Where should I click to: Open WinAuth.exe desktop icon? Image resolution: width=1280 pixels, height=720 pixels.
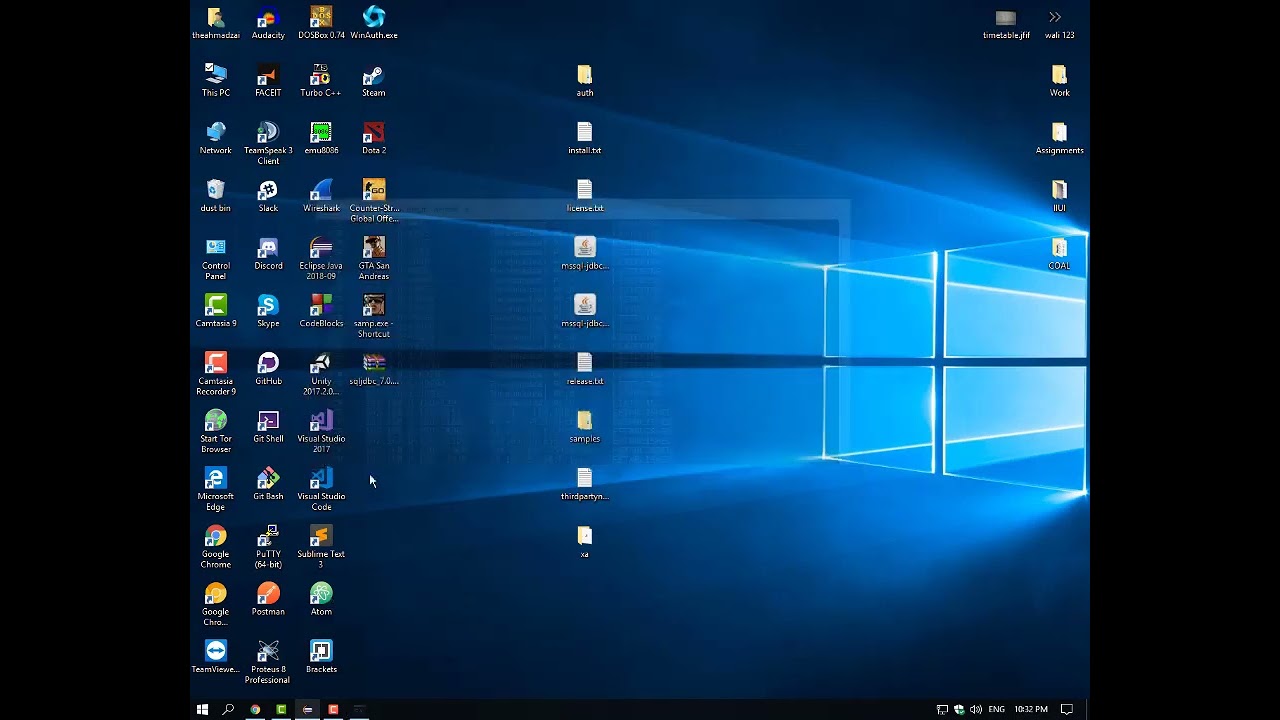(x=374, y=23)
